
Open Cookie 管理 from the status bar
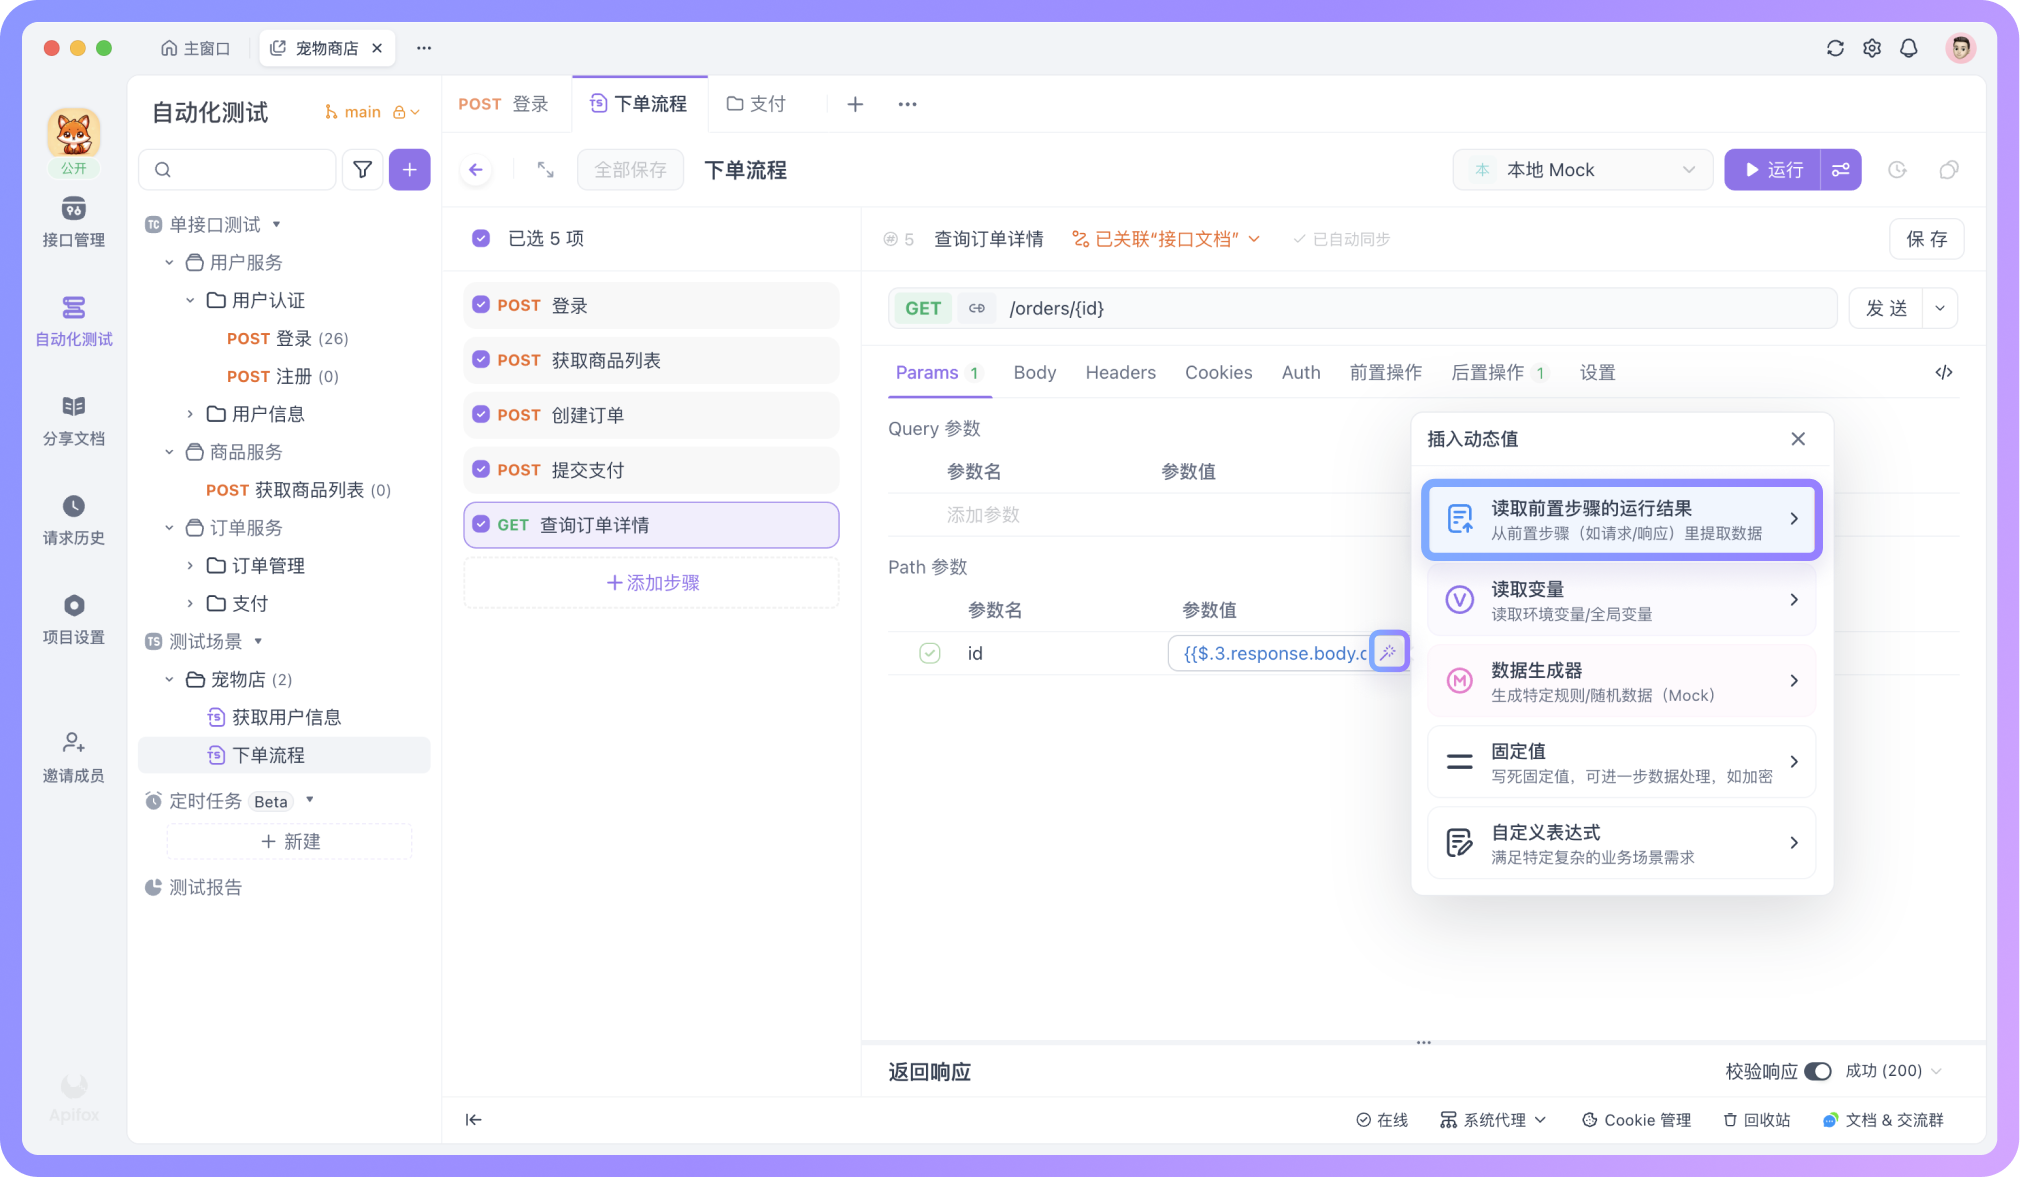tap(1637, 1120)
